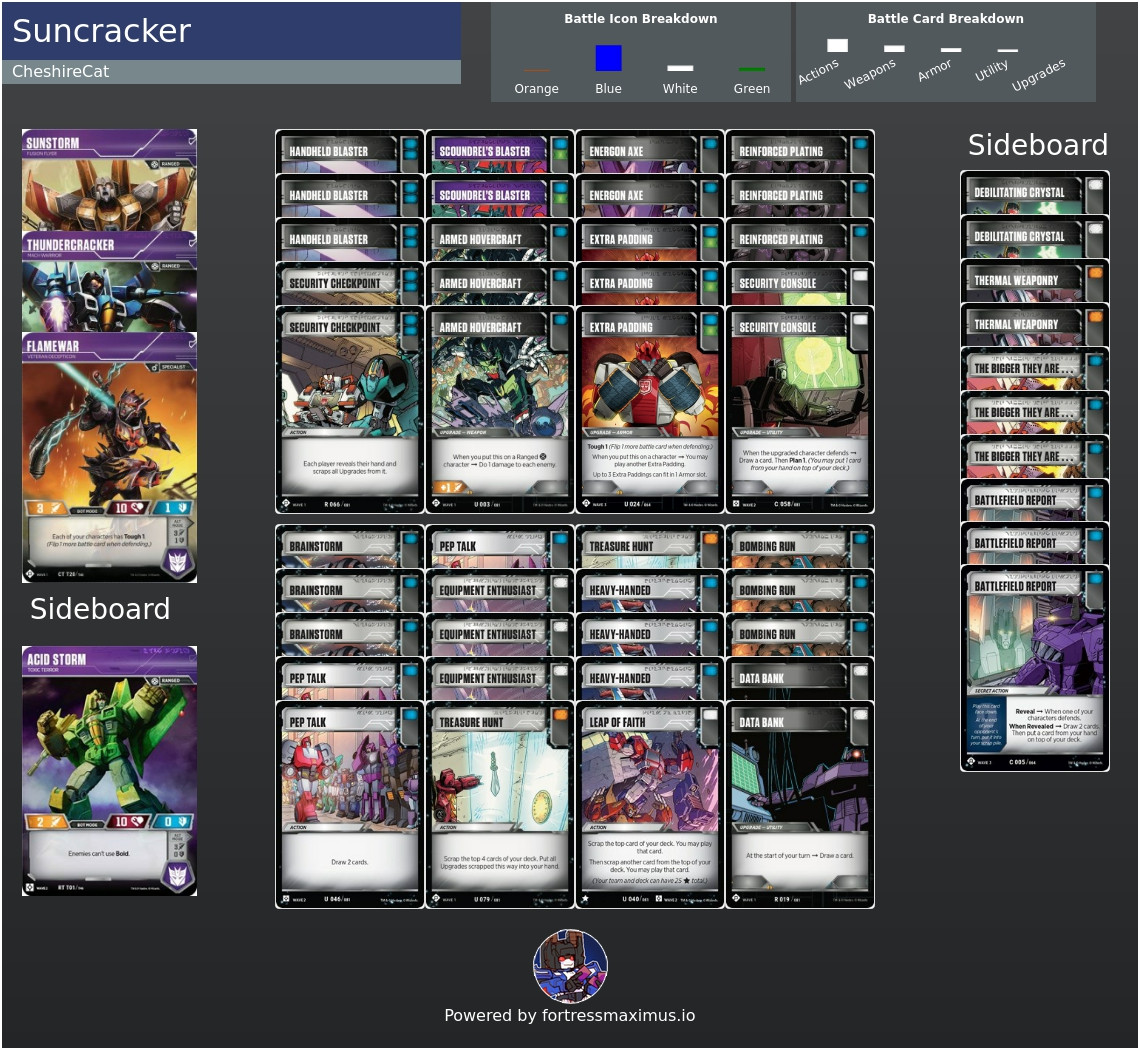
Task: Click the 'Sunstorm' card name
Action: (52, 143)
